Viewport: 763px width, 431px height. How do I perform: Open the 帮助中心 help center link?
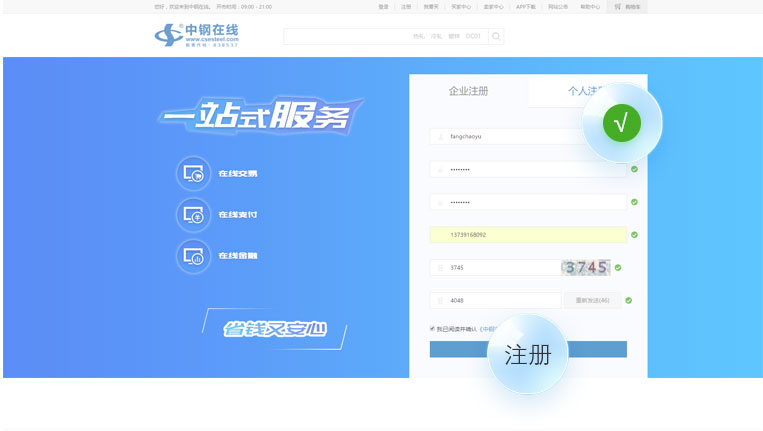click(590, 6)
